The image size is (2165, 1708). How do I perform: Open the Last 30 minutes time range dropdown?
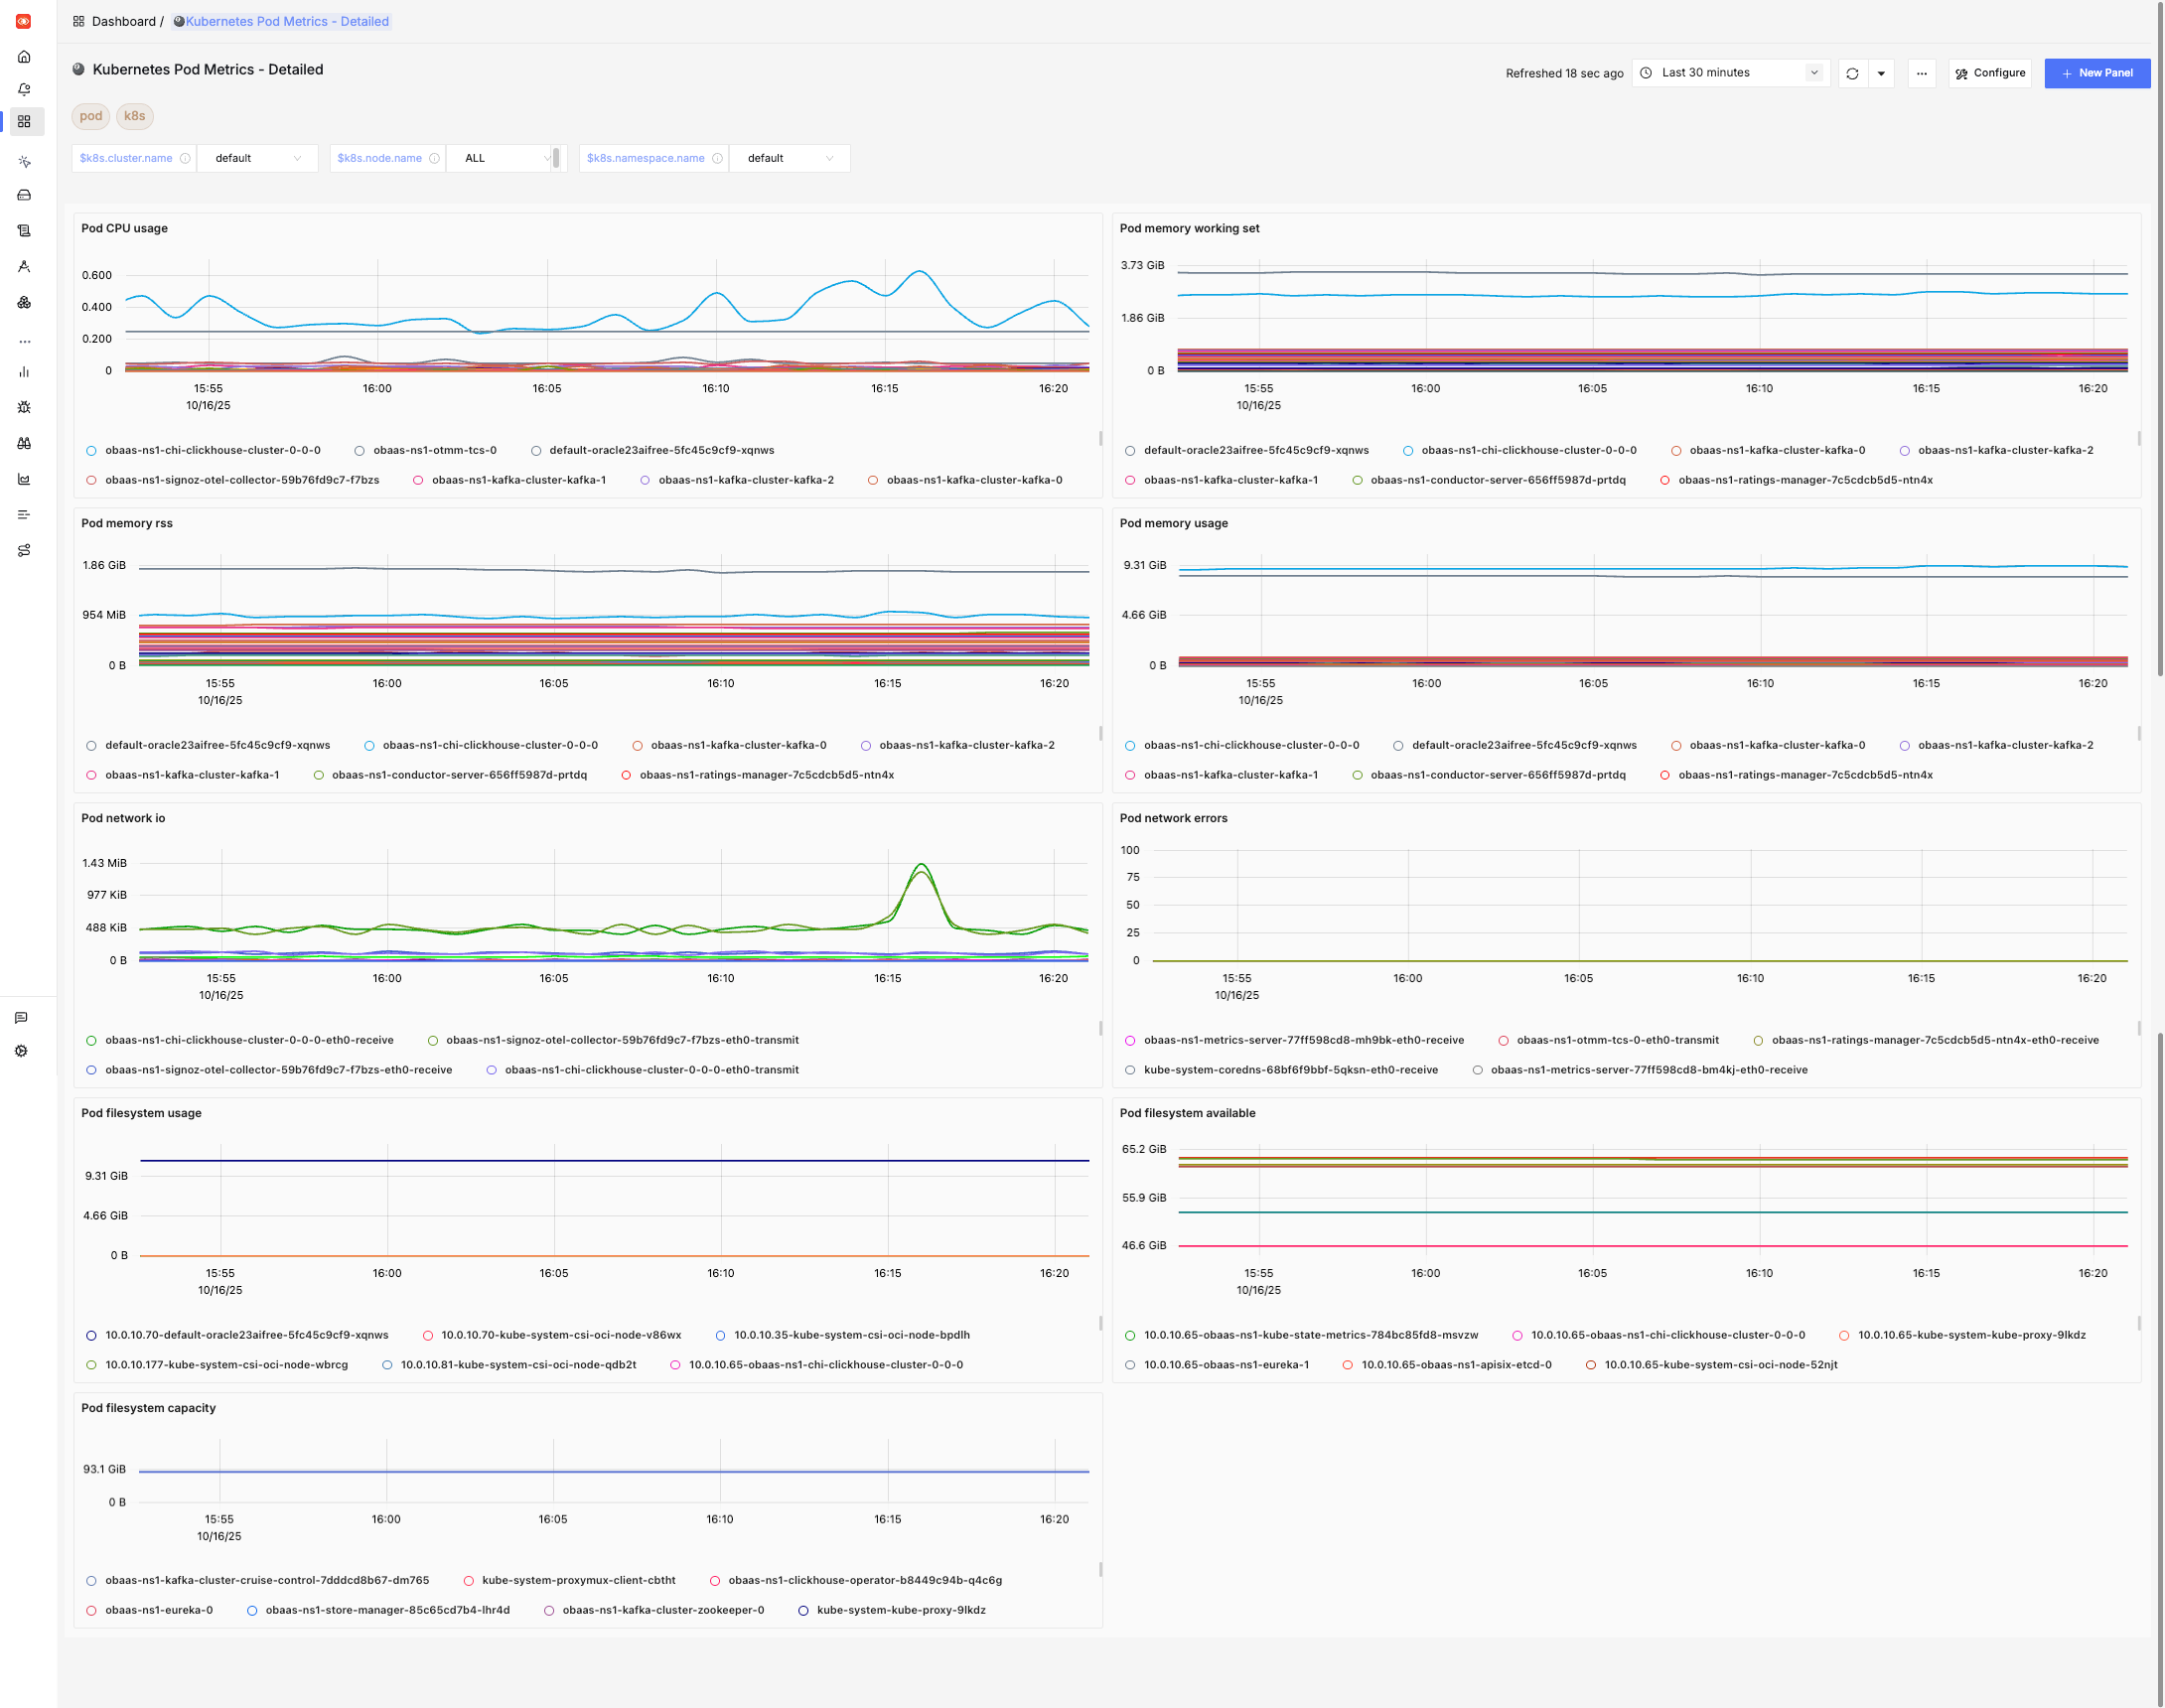[x=1729, y=72]
